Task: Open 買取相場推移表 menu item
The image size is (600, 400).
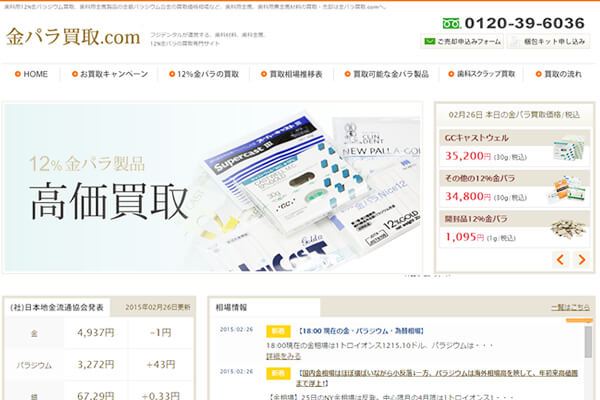Action: [x=292, y=74]
